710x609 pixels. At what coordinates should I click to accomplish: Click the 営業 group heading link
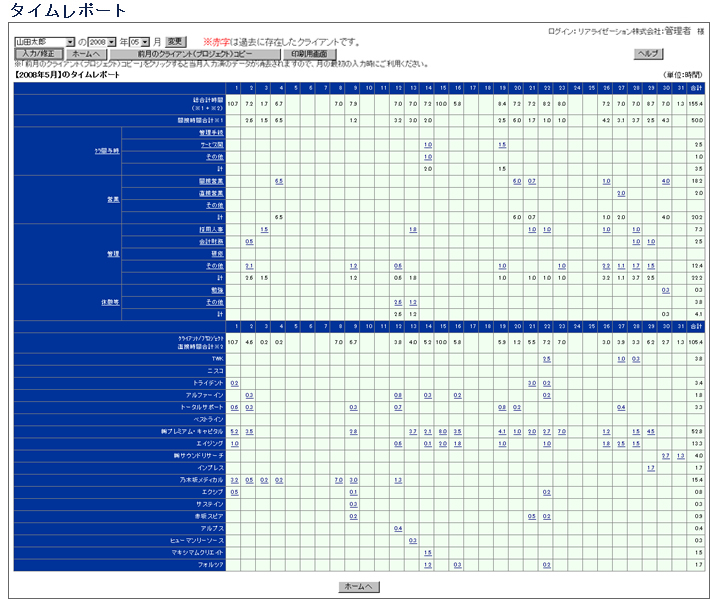[x=113, y=199]
